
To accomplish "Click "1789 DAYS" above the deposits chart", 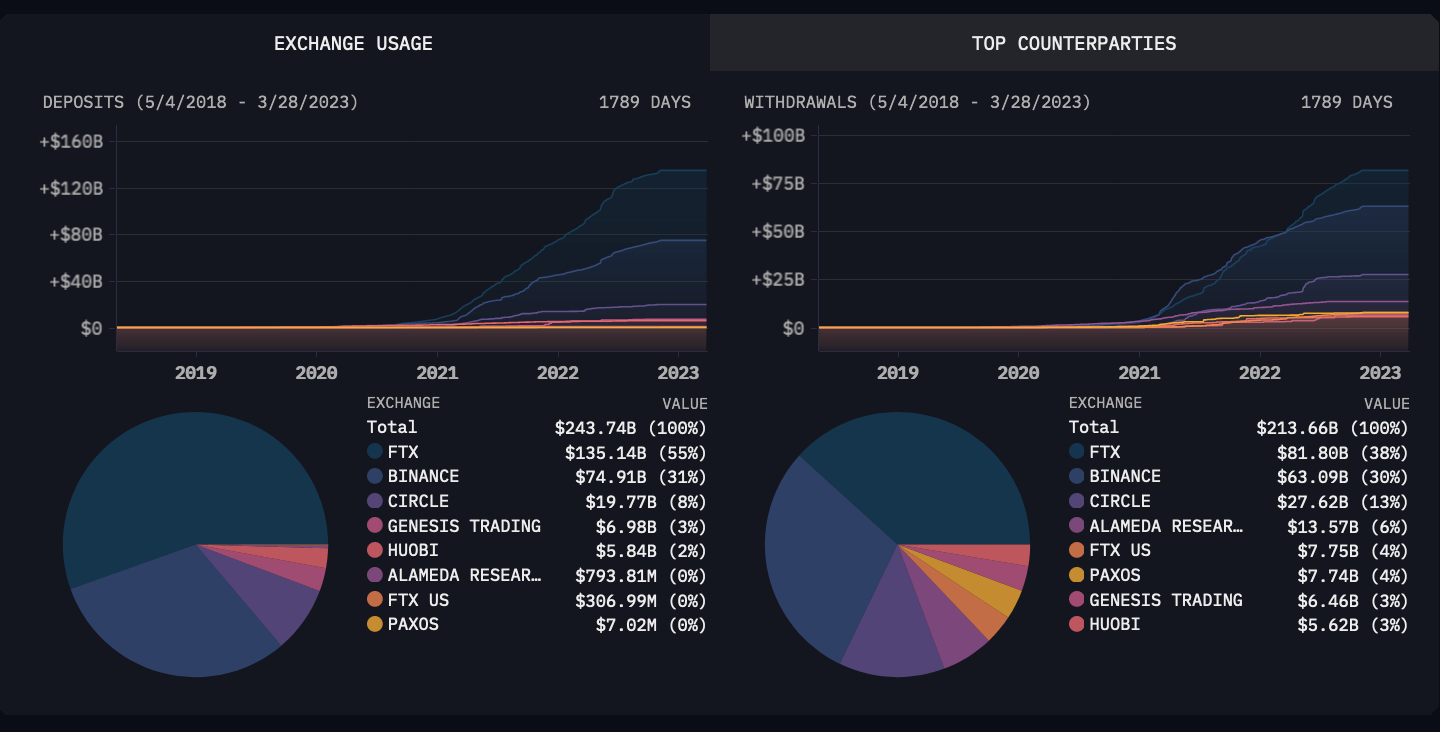I will click(645, 102).
